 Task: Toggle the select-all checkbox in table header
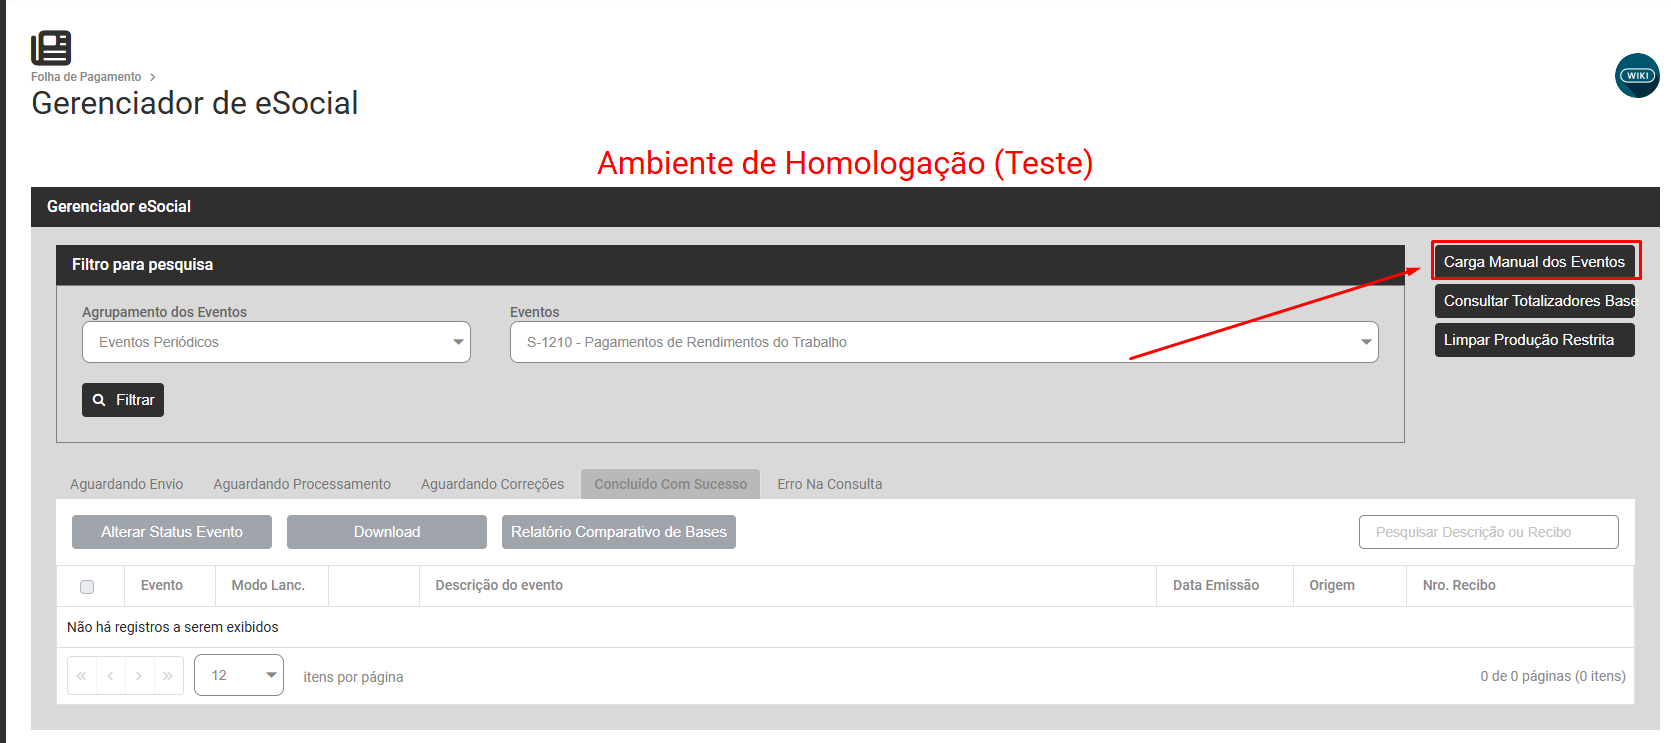point(87,587)
